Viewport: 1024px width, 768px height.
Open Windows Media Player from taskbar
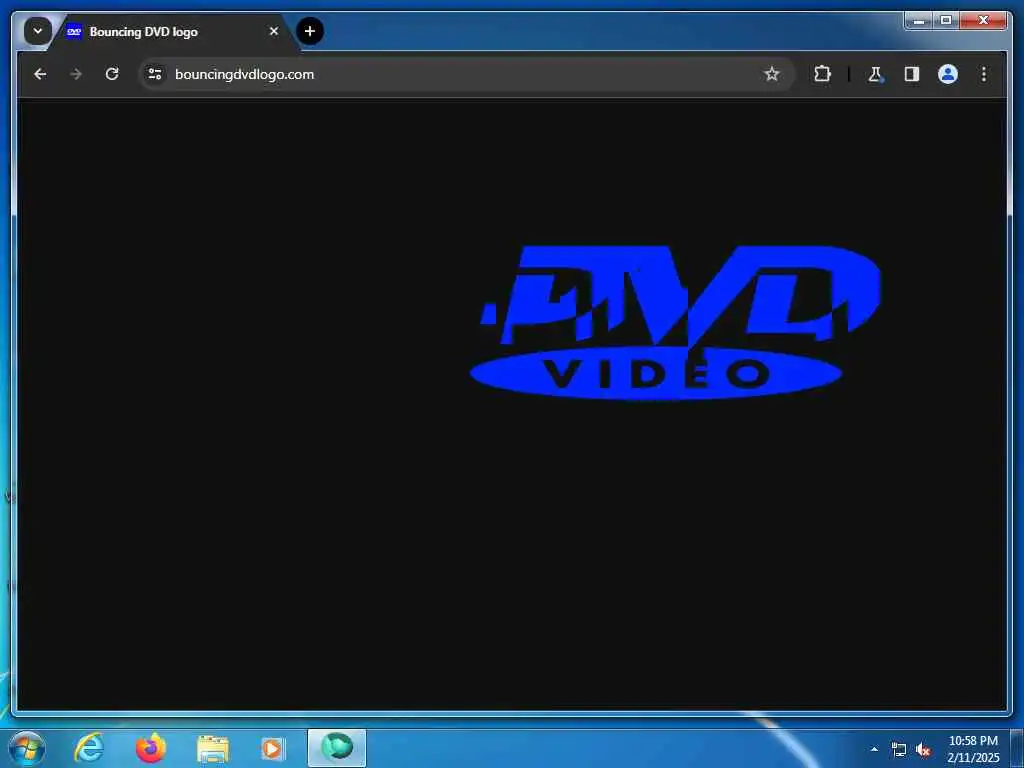click(x=272, y=748)
